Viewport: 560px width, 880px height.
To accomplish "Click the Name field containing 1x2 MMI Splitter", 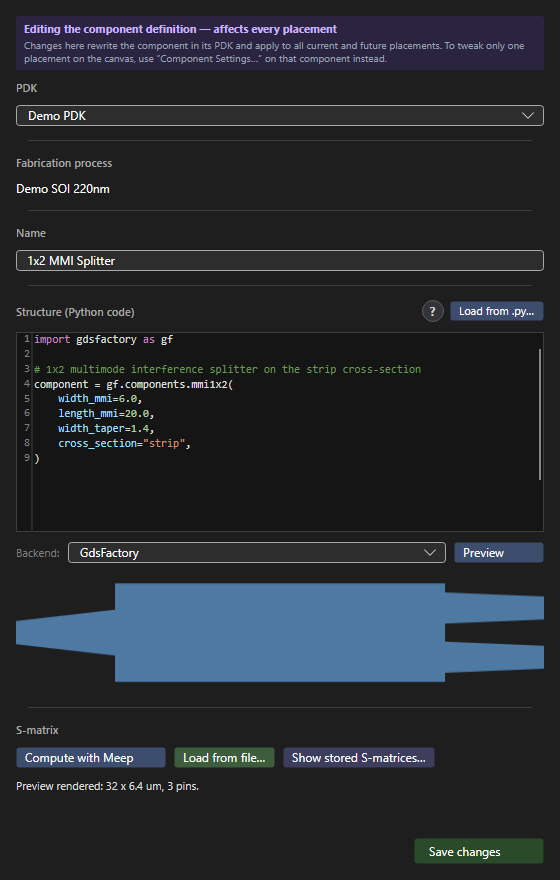I will [279, 260].
